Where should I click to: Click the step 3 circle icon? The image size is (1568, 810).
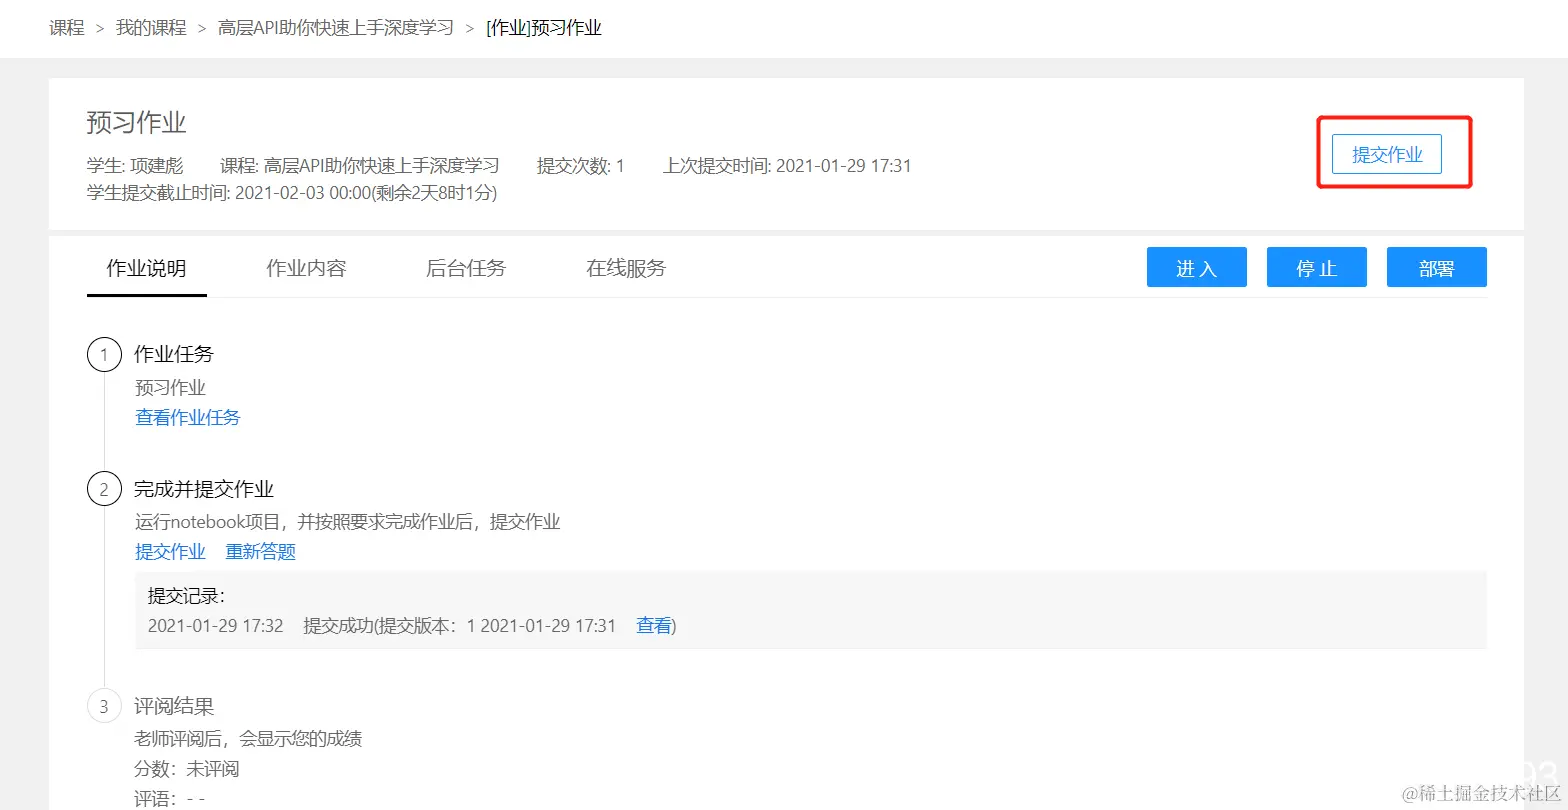104,707
